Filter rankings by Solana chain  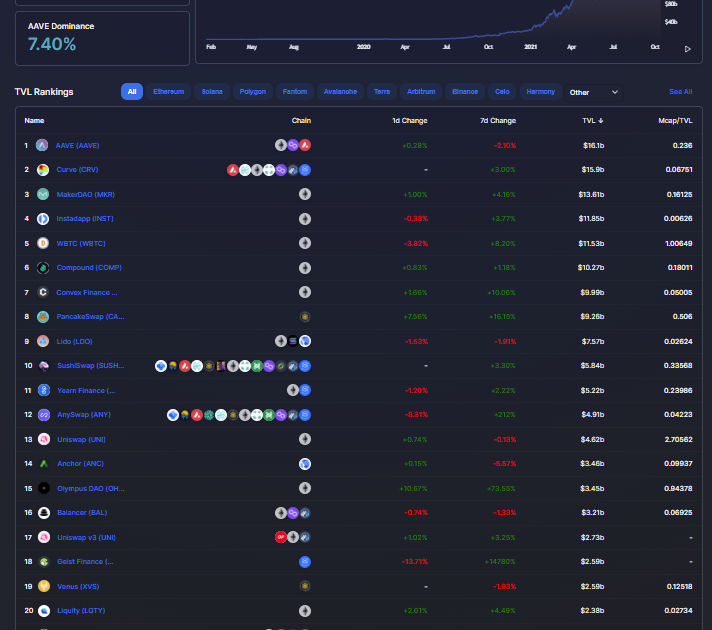(212, 92)
